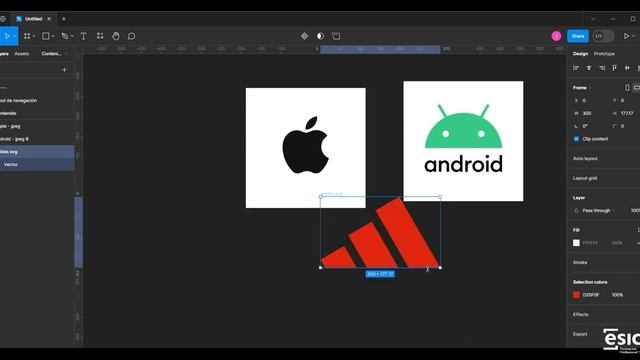Click the W width field 300

coord(587,113)
